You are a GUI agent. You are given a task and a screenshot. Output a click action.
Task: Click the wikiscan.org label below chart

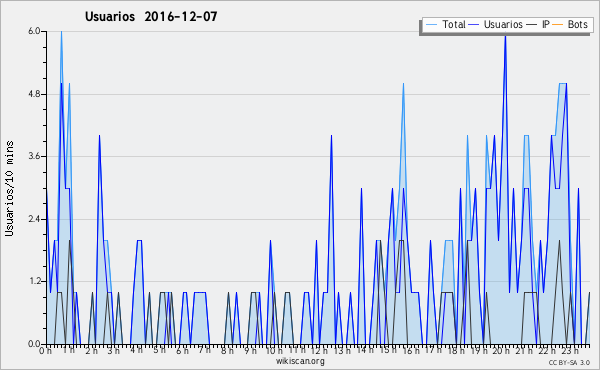300,361
